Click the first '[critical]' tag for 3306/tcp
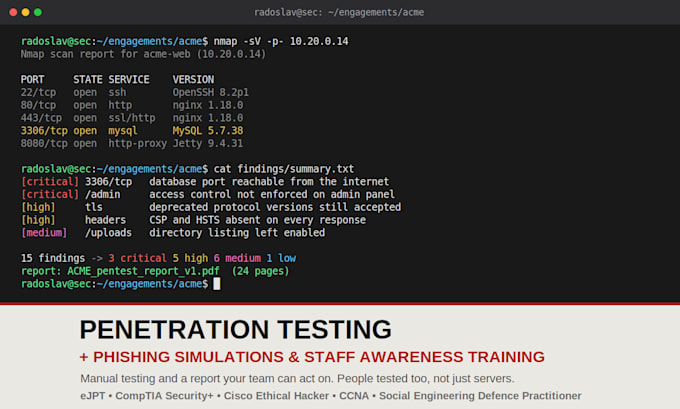This screenshot has height=409, width=680. 50,182
